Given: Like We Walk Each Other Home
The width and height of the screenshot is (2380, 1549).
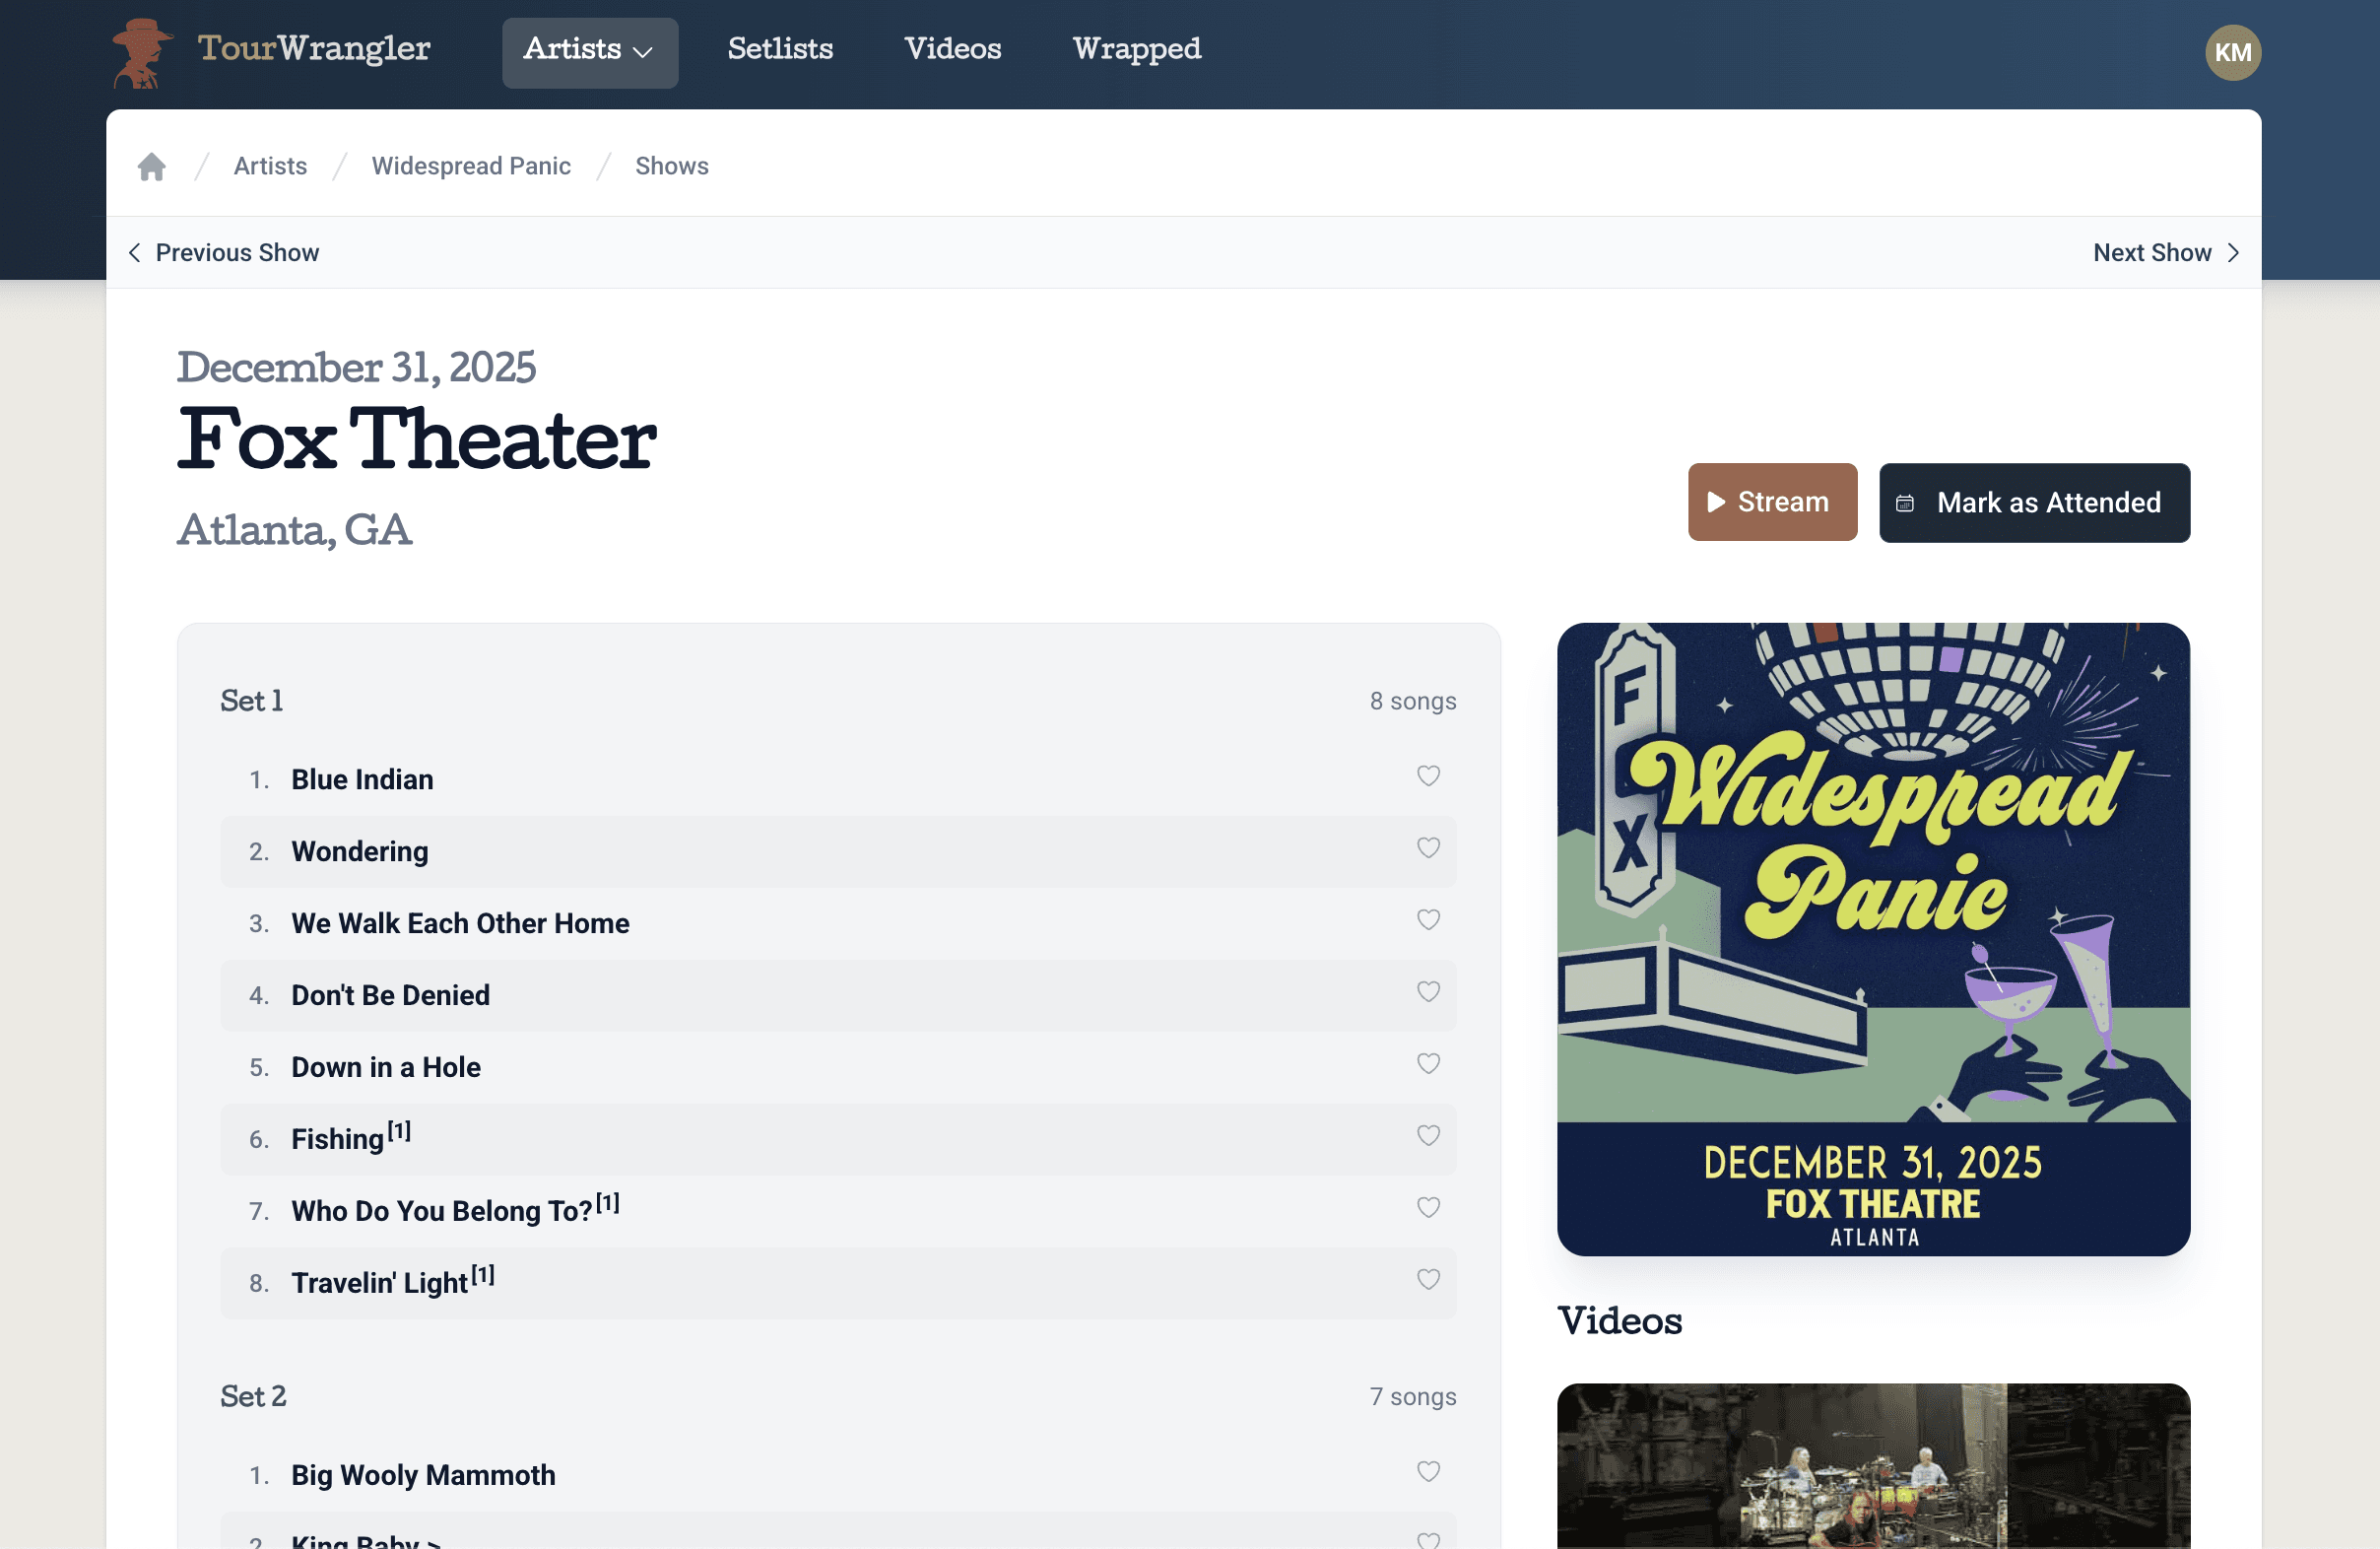Looking at the screenshot, I should (x=1428, y=920).
